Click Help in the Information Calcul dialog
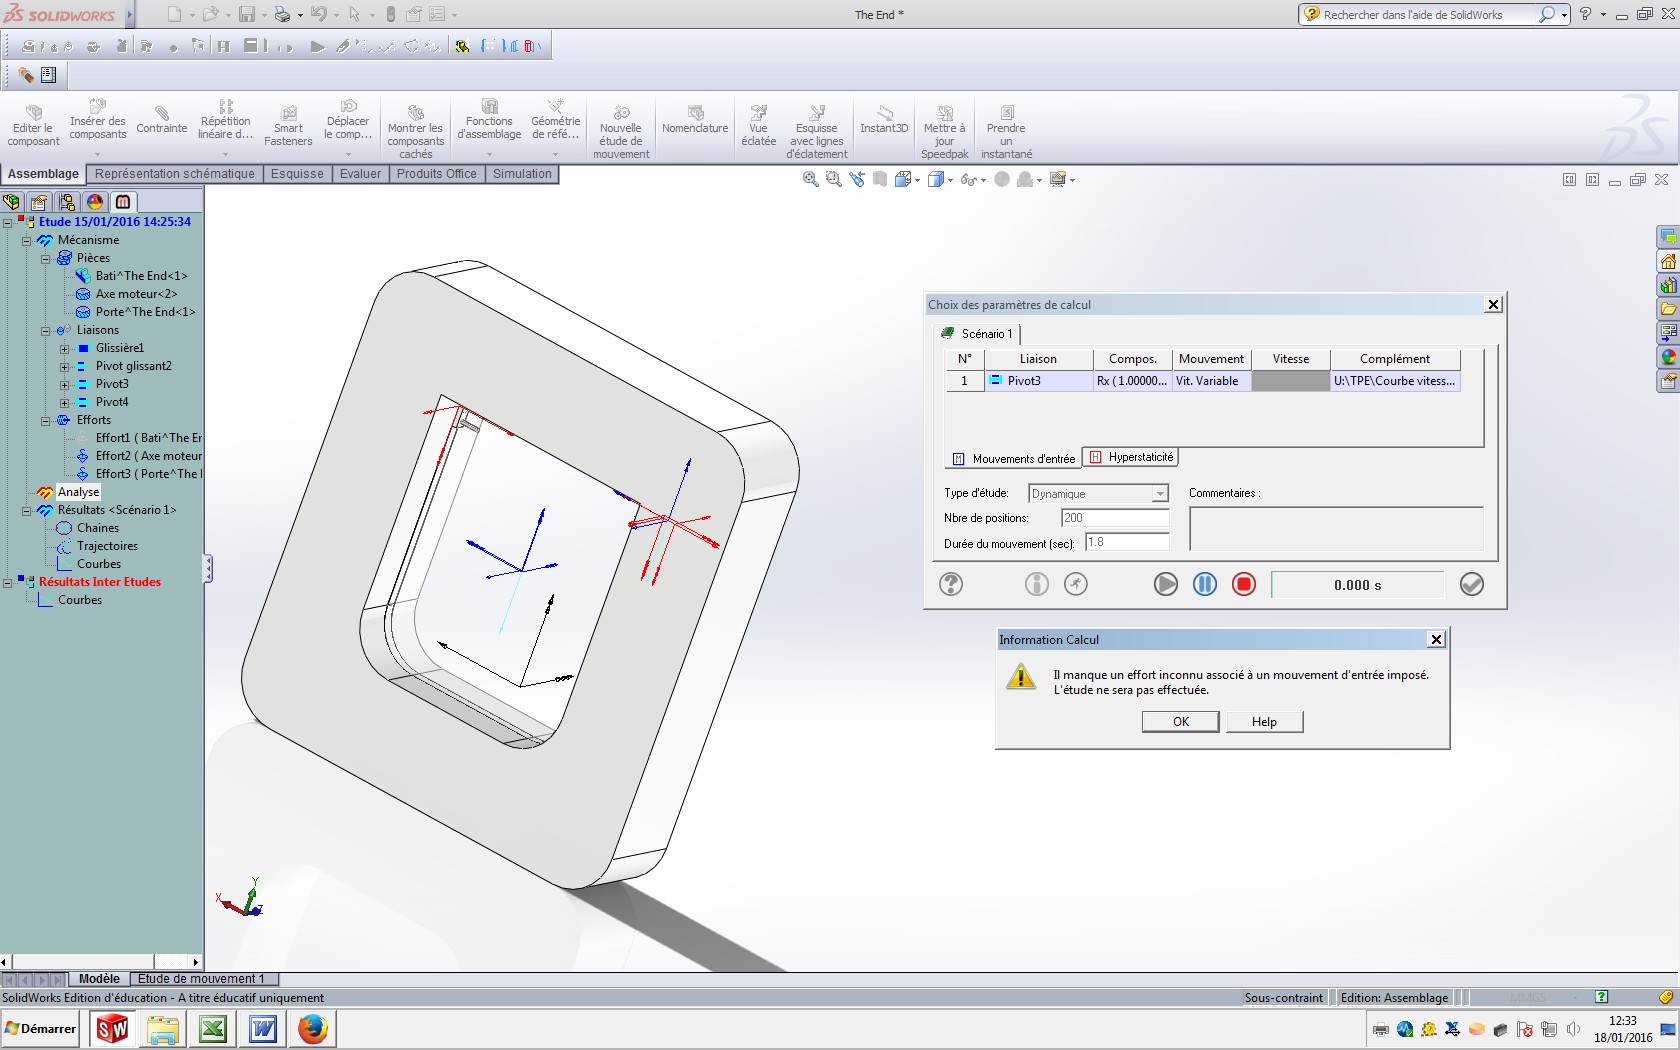Viewport: 1680px width, 1050px height. pyautogui.click(x=1264, y=722)
